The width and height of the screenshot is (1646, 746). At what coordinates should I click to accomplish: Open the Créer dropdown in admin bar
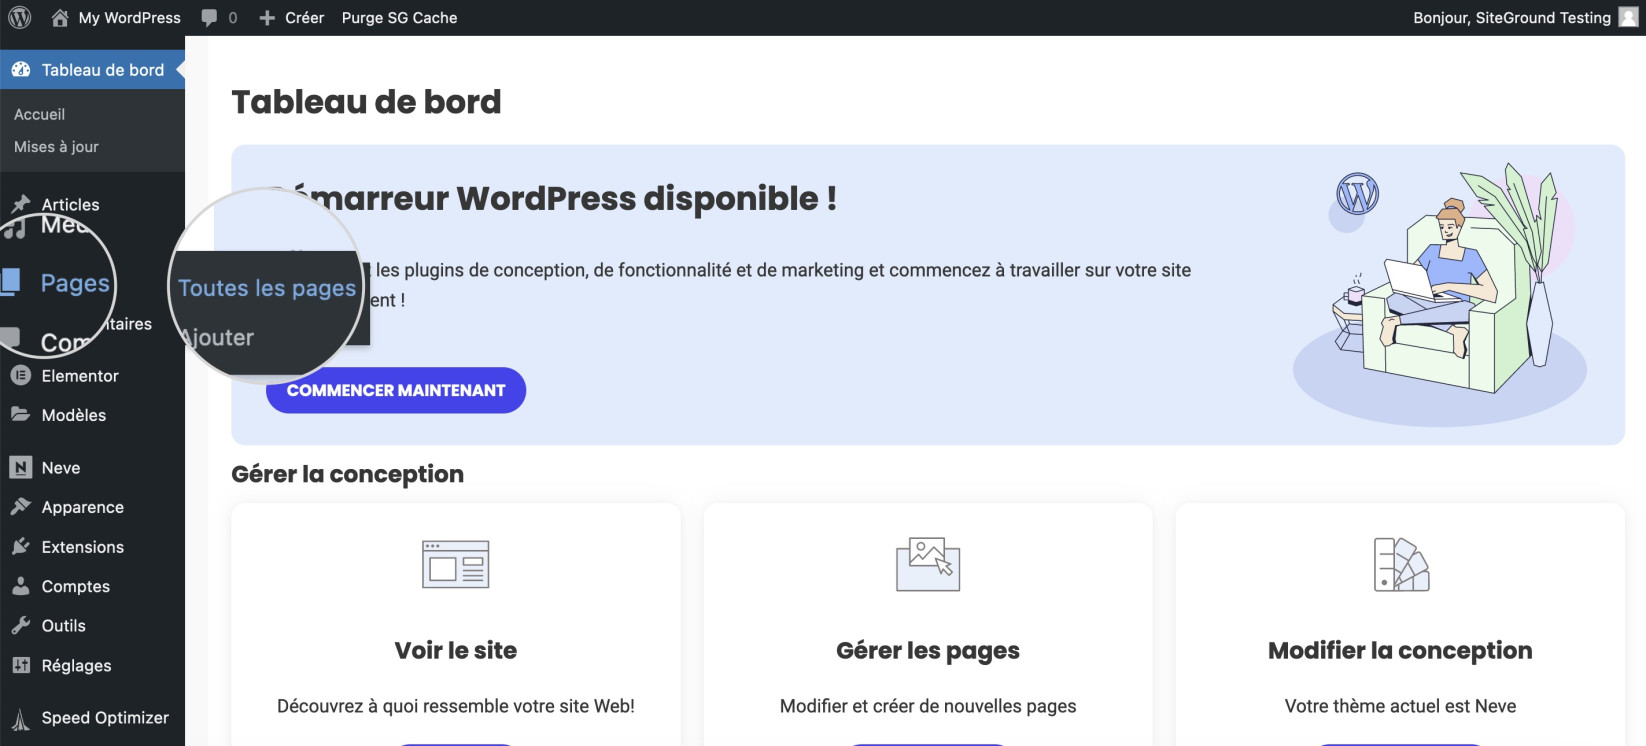(304, 18)
